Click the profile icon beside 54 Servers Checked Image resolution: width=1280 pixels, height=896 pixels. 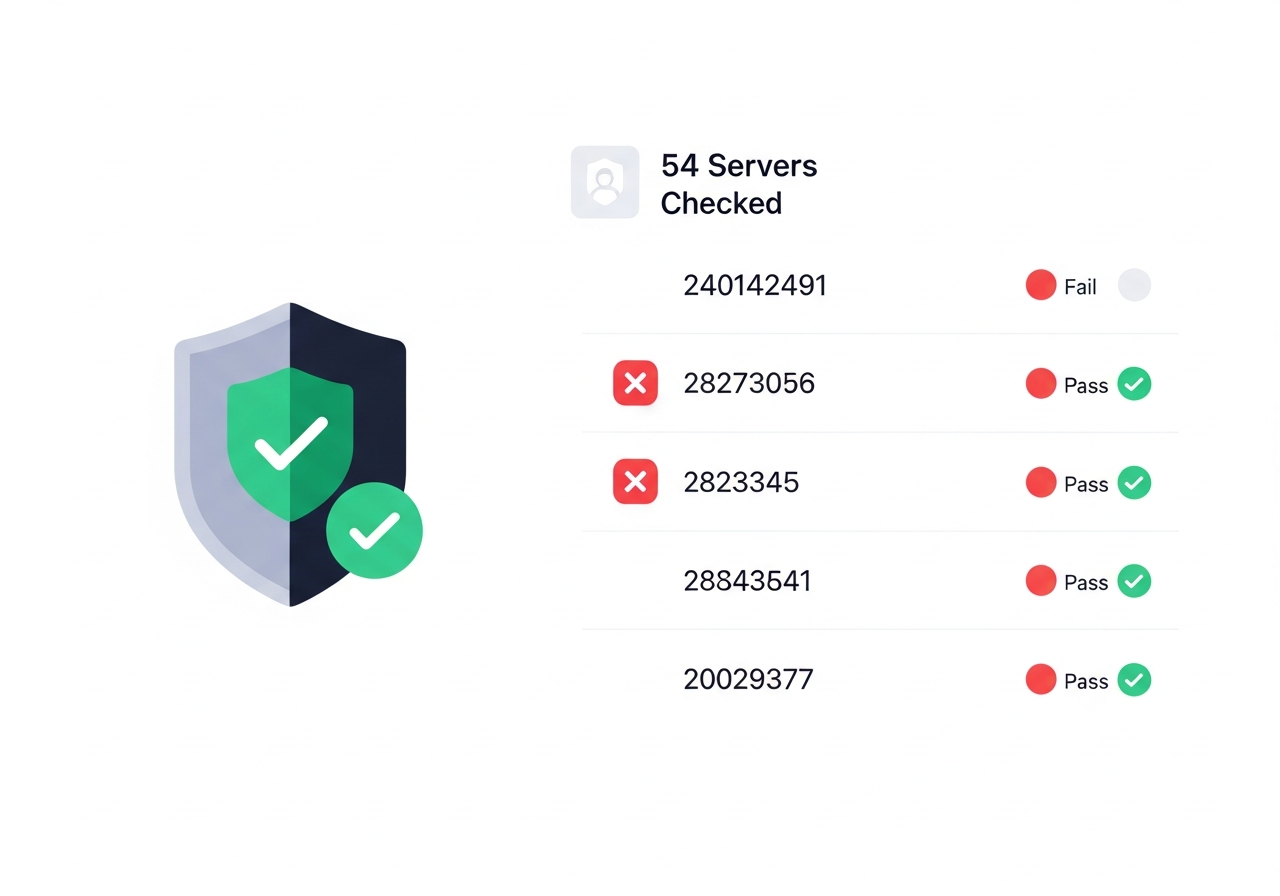point(604,182)
